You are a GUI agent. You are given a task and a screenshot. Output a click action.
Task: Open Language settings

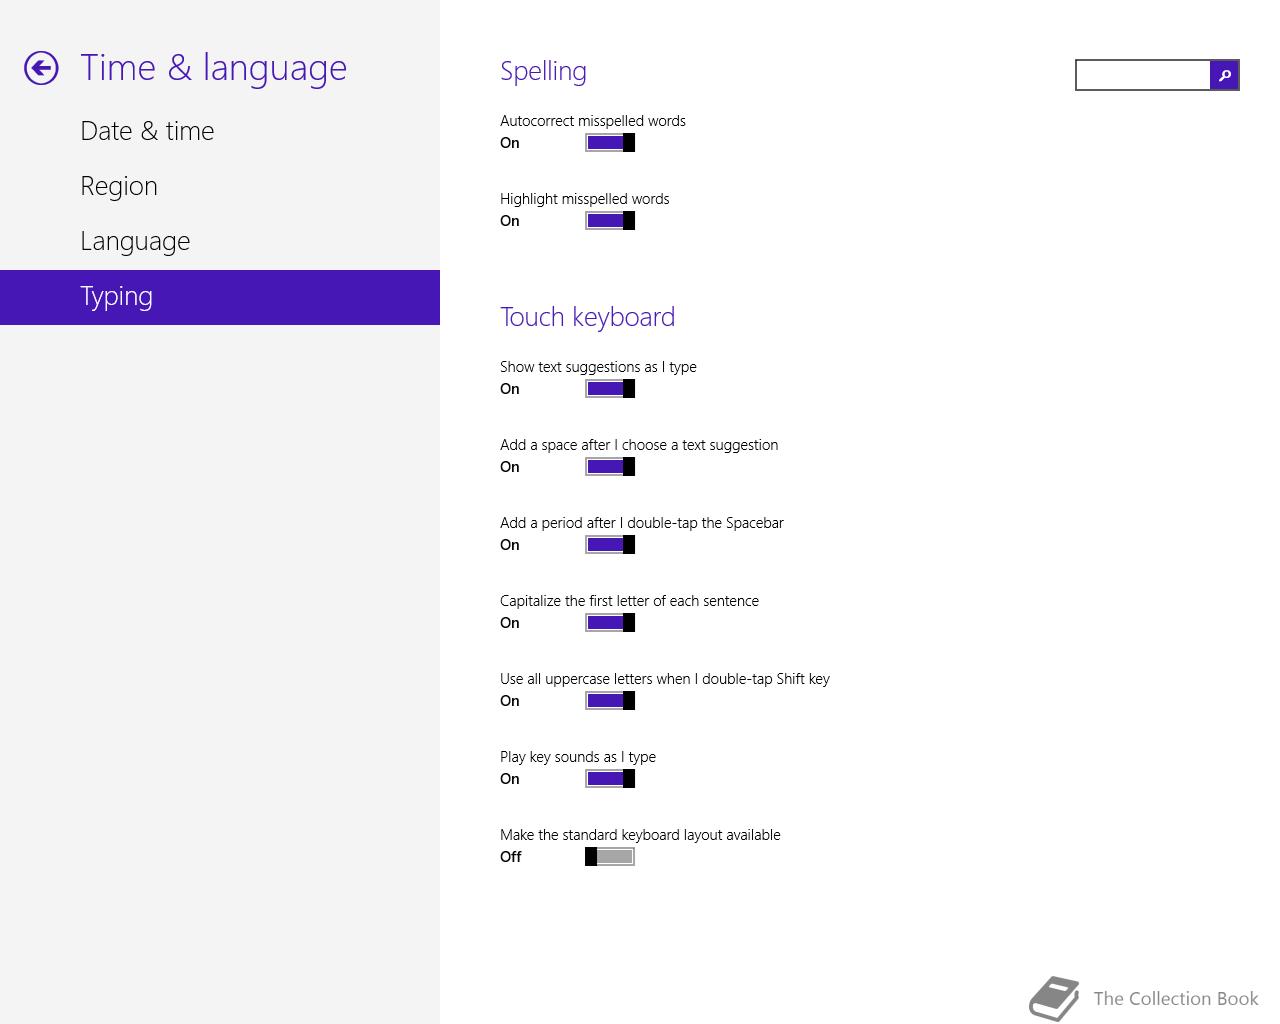(135, 241)
